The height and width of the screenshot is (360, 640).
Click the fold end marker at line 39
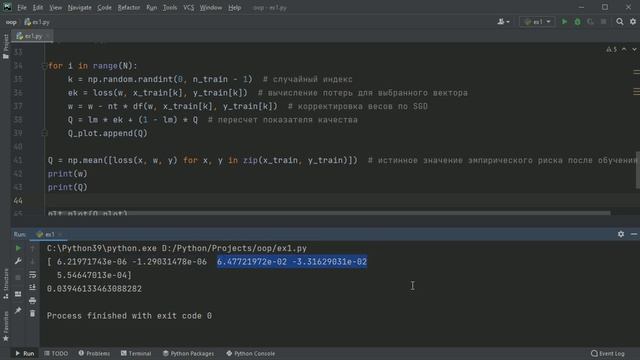[x=44, y=133]
